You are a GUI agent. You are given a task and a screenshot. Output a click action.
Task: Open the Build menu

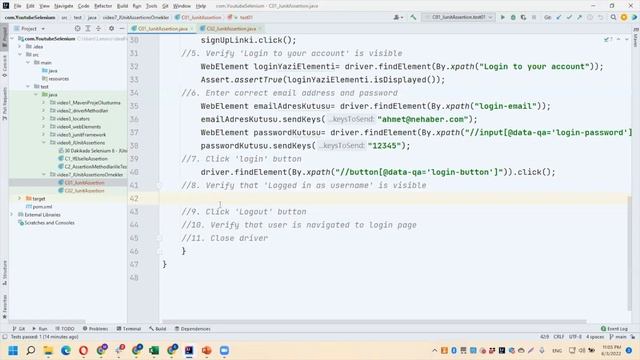pyautogui.click(x=122, y=6)
